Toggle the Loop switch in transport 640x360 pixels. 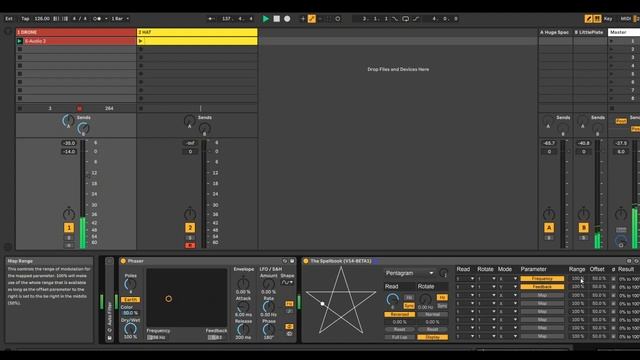(406, 19)
